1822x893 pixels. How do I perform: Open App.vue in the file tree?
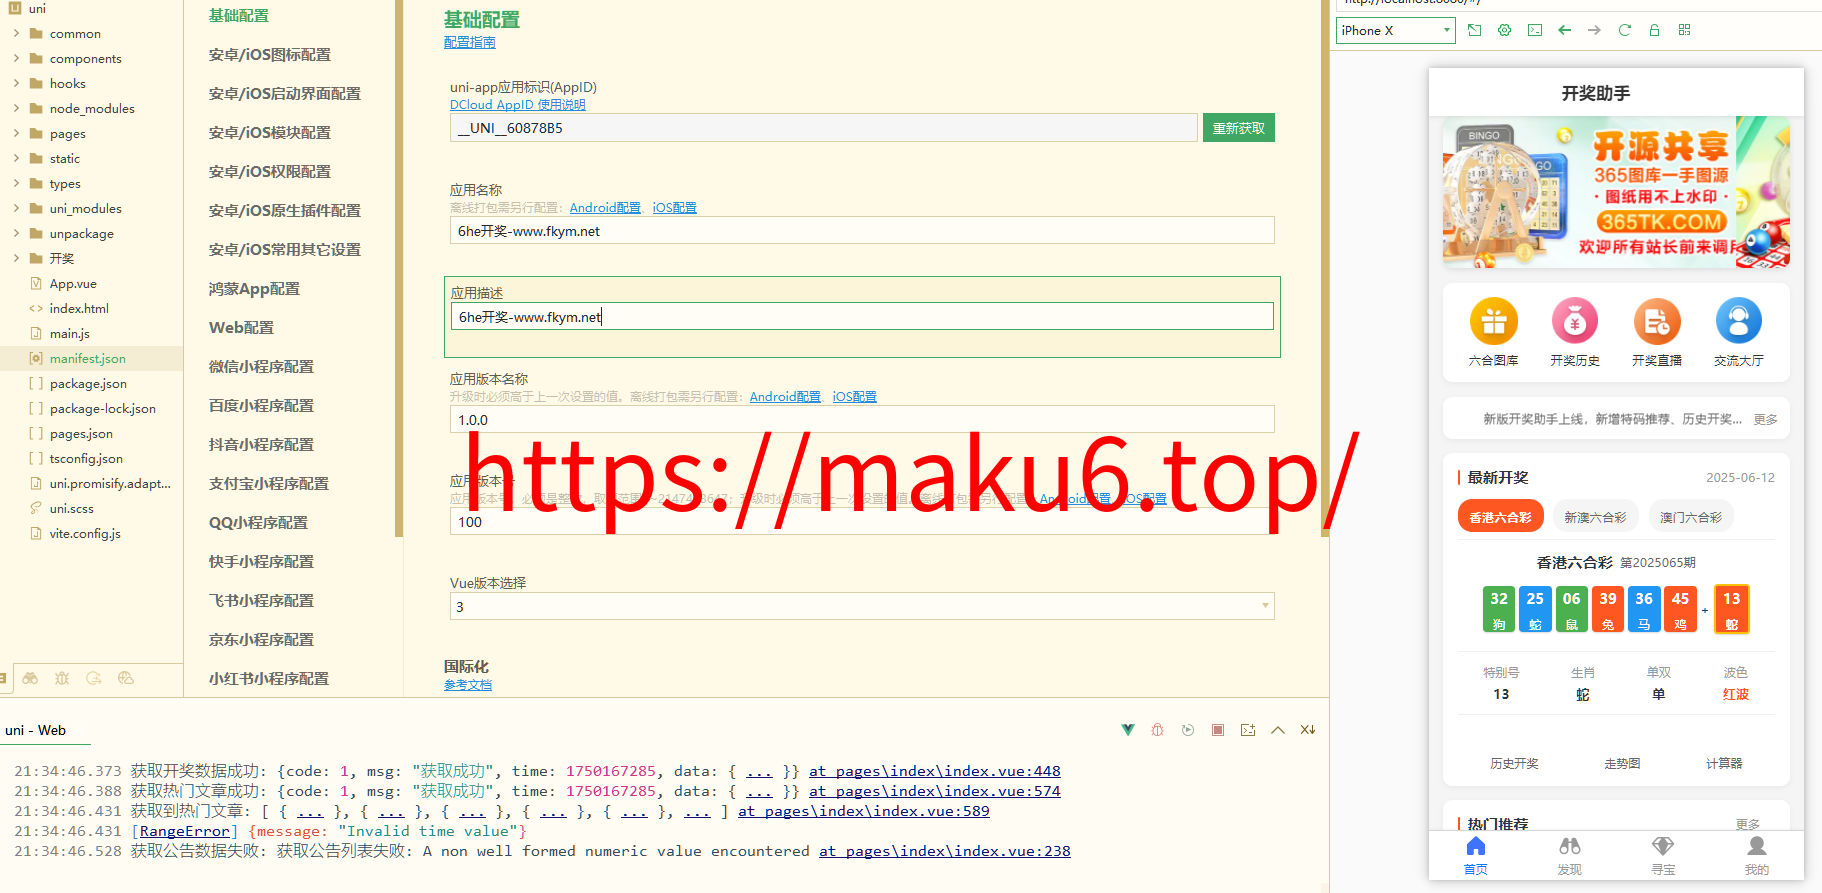click(x=73, y=283)
